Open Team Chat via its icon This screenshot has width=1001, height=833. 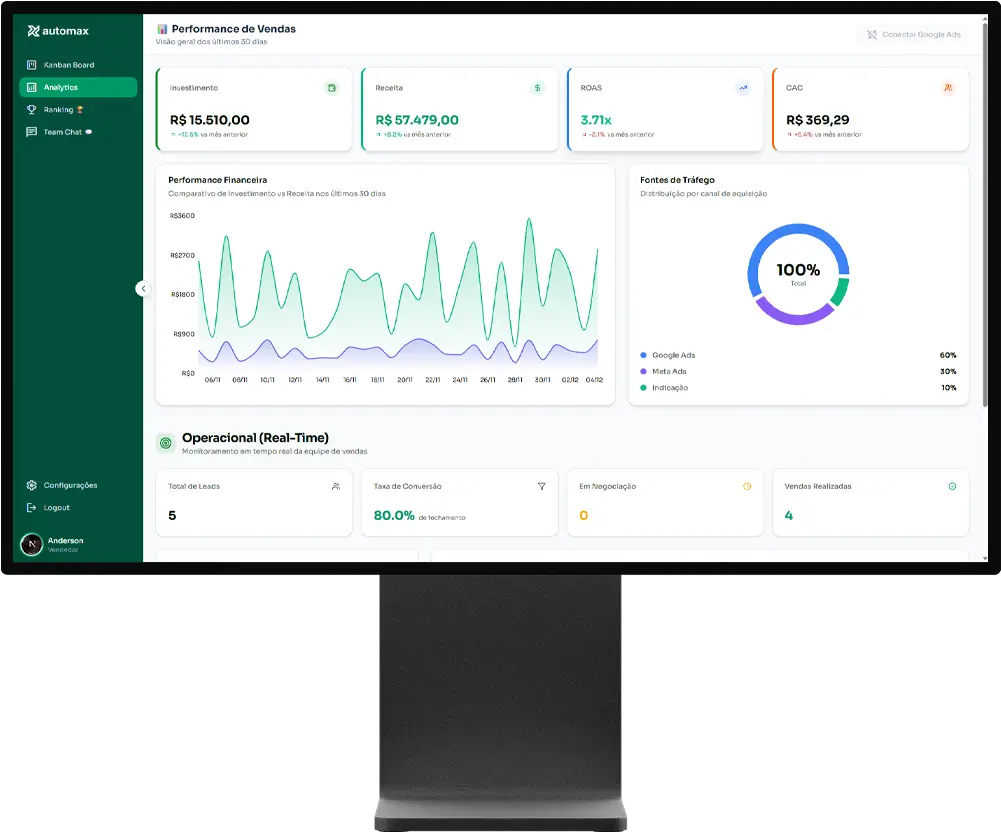pos(32,132)
